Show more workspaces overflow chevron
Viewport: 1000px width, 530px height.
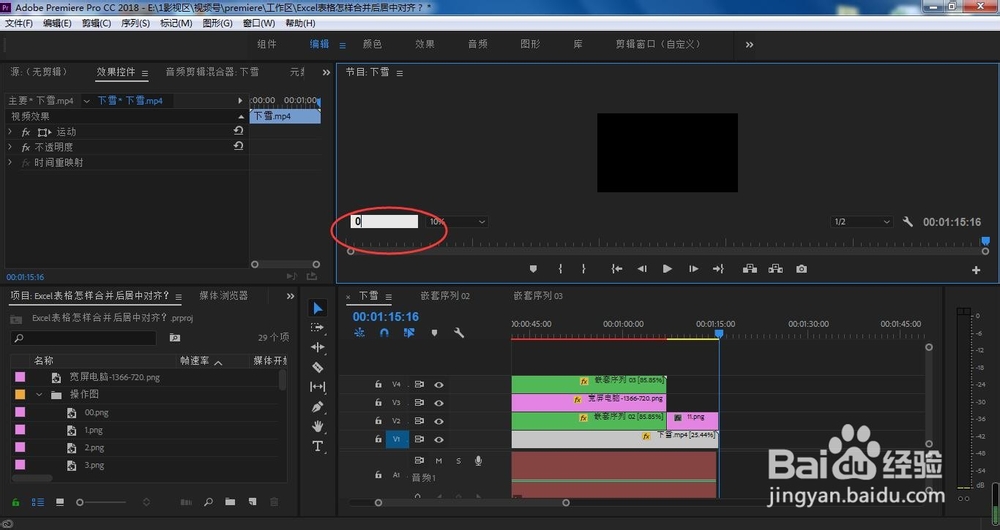(x=749, y=45)
